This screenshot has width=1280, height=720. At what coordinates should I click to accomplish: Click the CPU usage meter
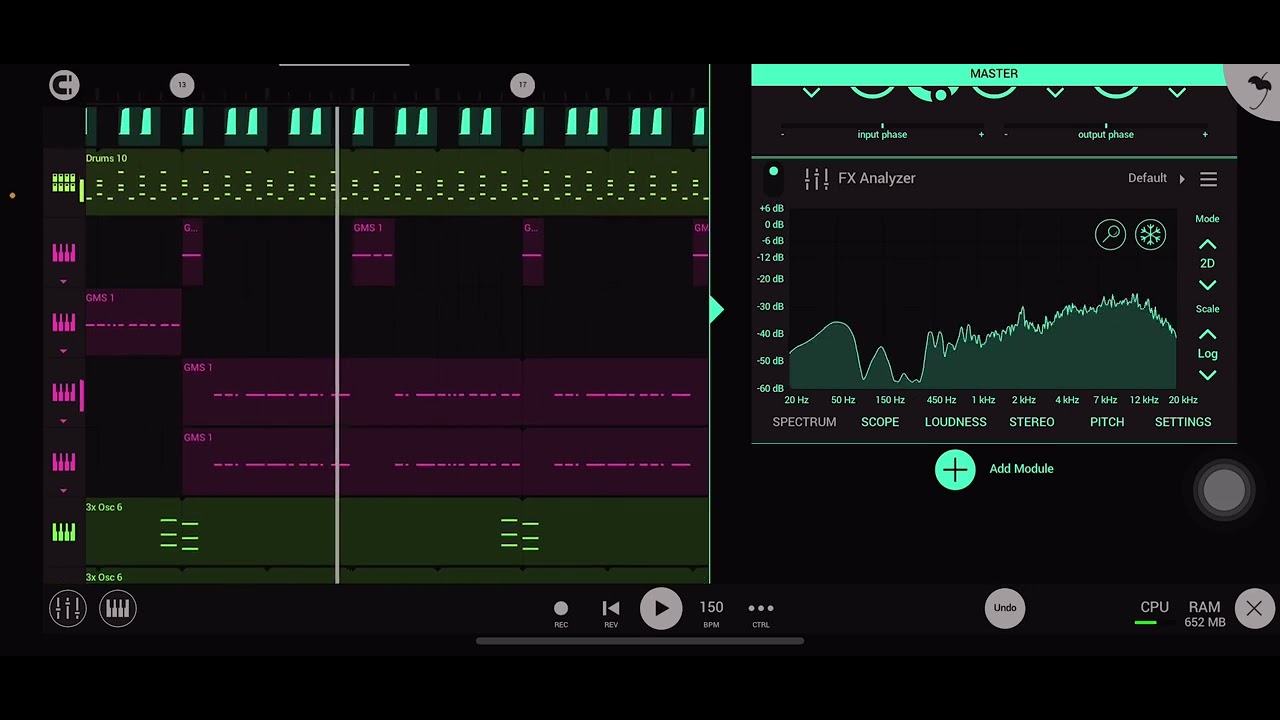pyautogui.click(x=1154, y=614)
